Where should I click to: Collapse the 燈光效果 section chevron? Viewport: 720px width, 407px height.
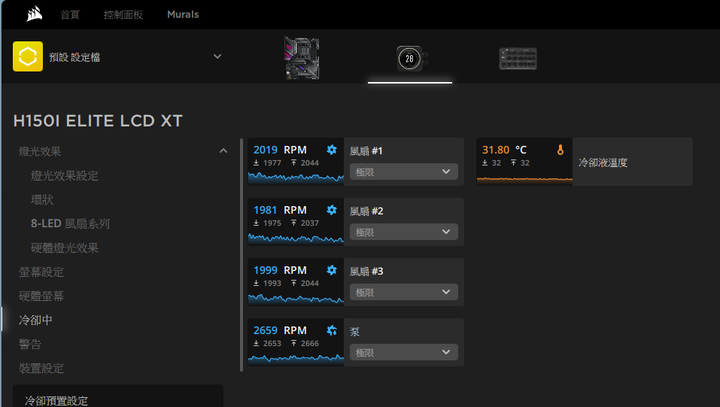pos(223,151)
